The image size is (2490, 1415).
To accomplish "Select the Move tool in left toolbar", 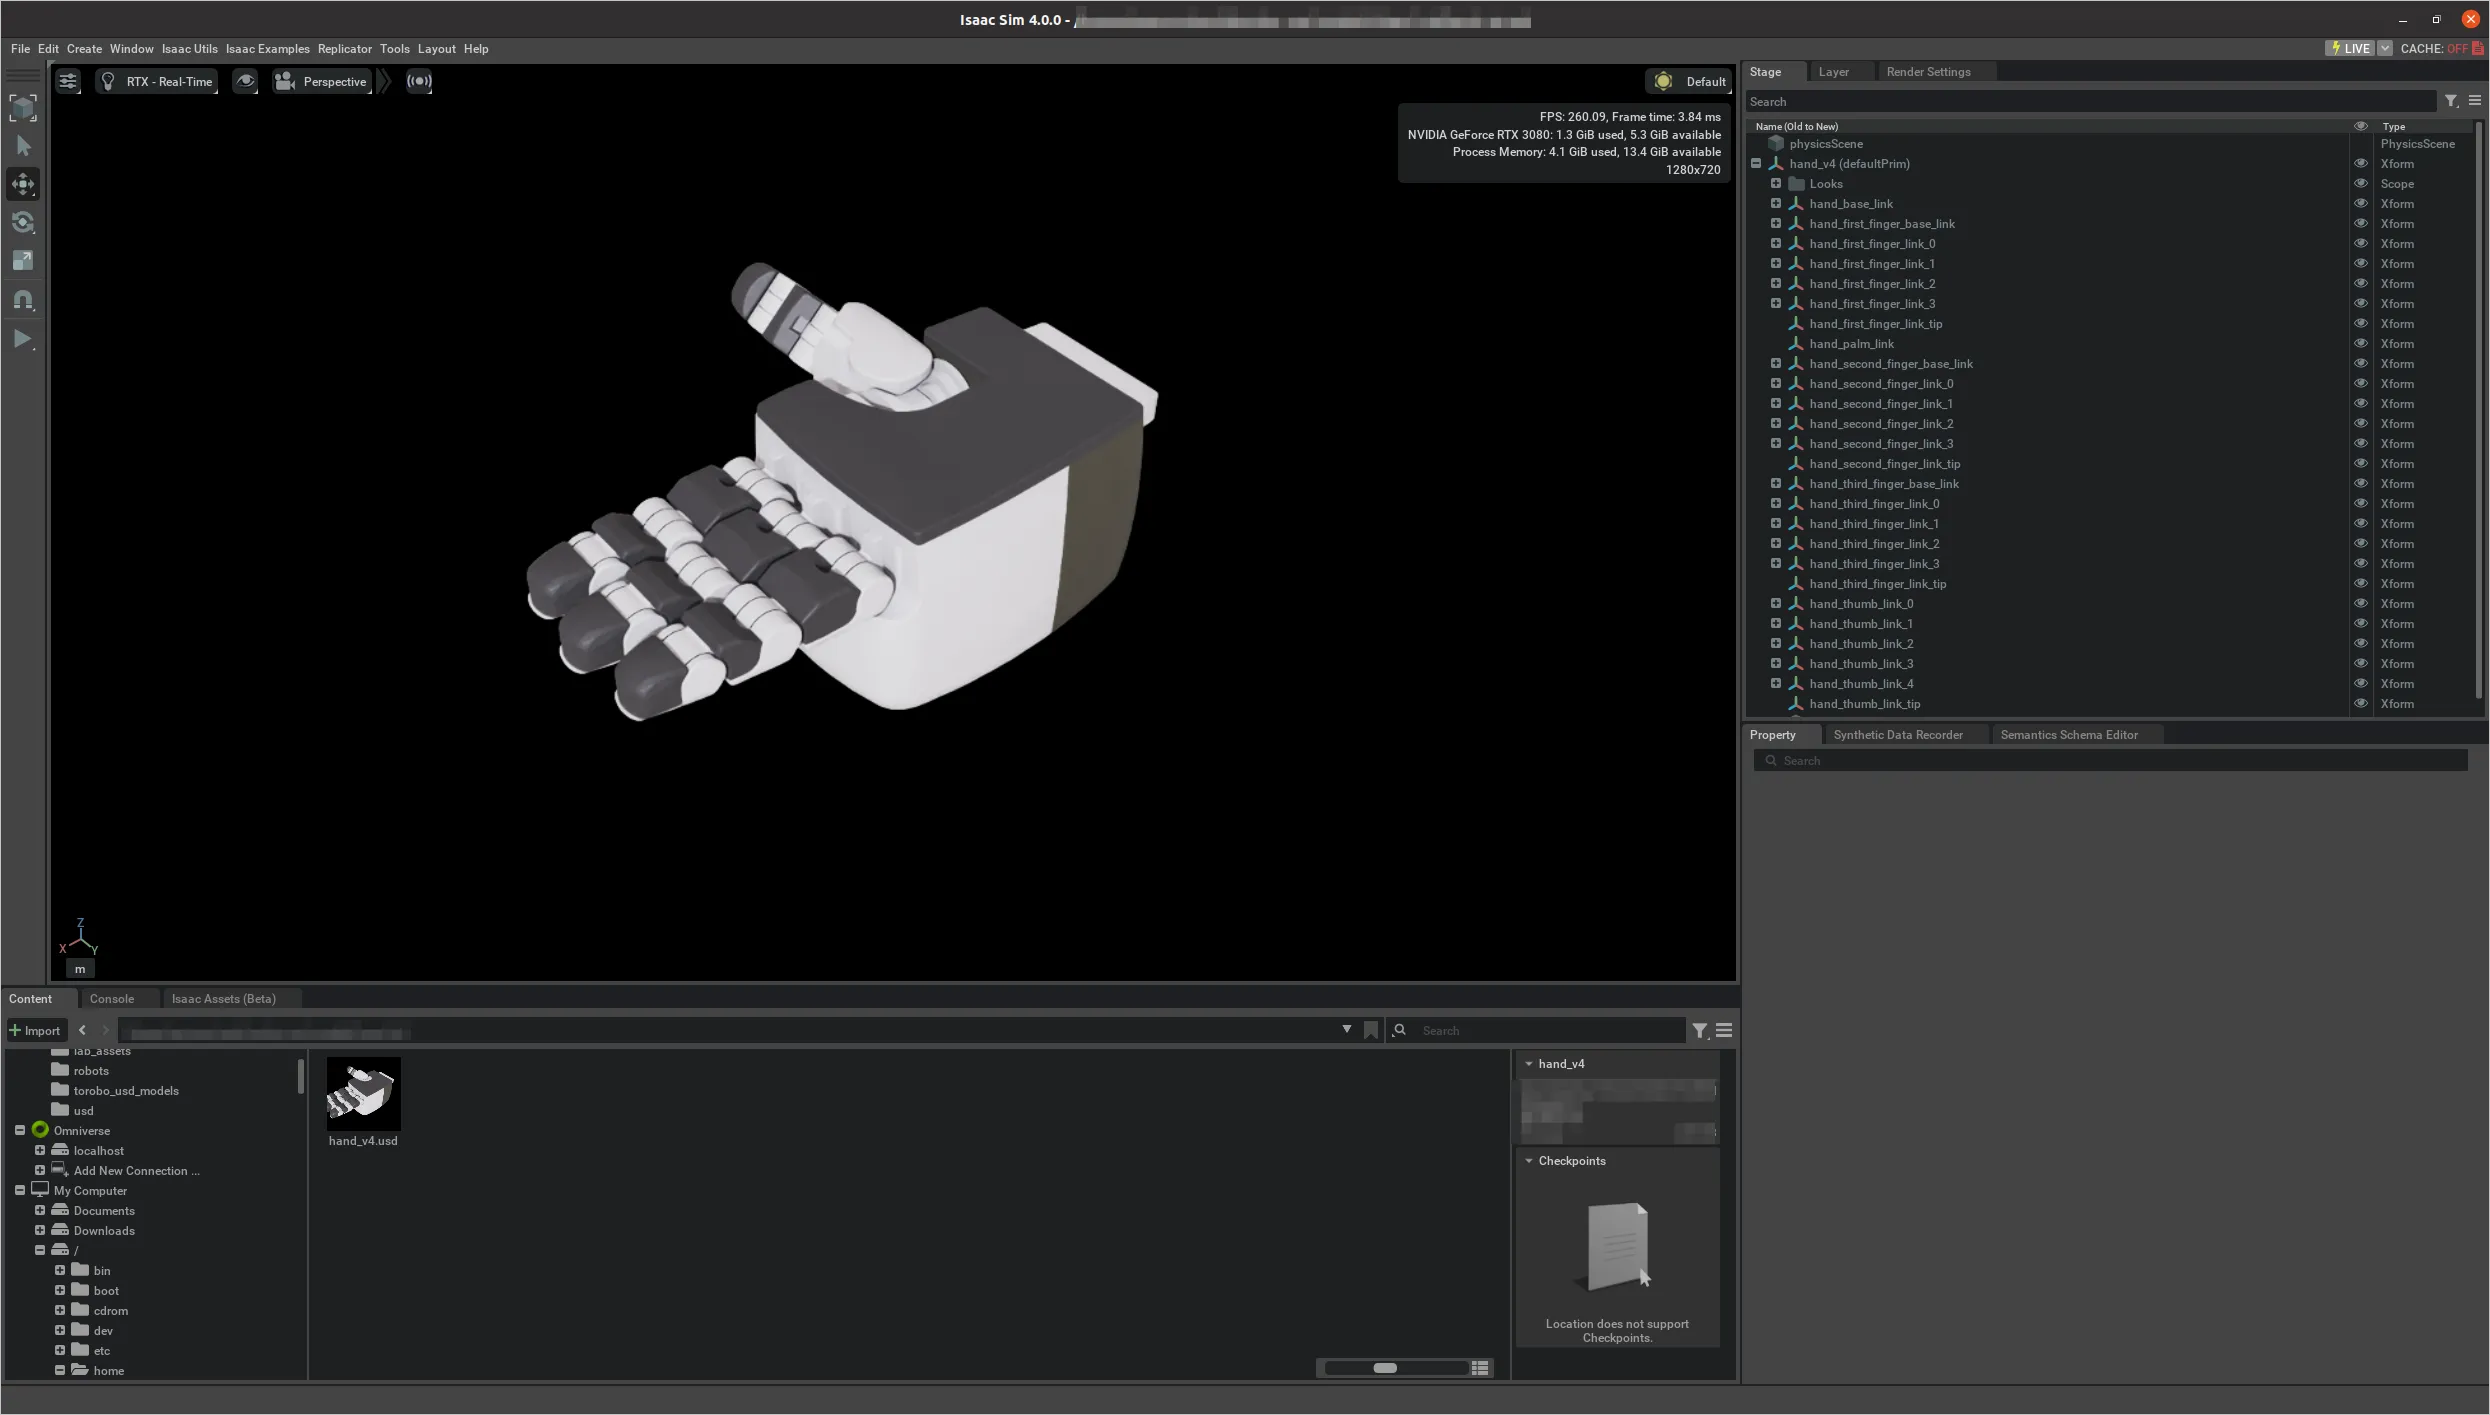I will pos(23,184).
